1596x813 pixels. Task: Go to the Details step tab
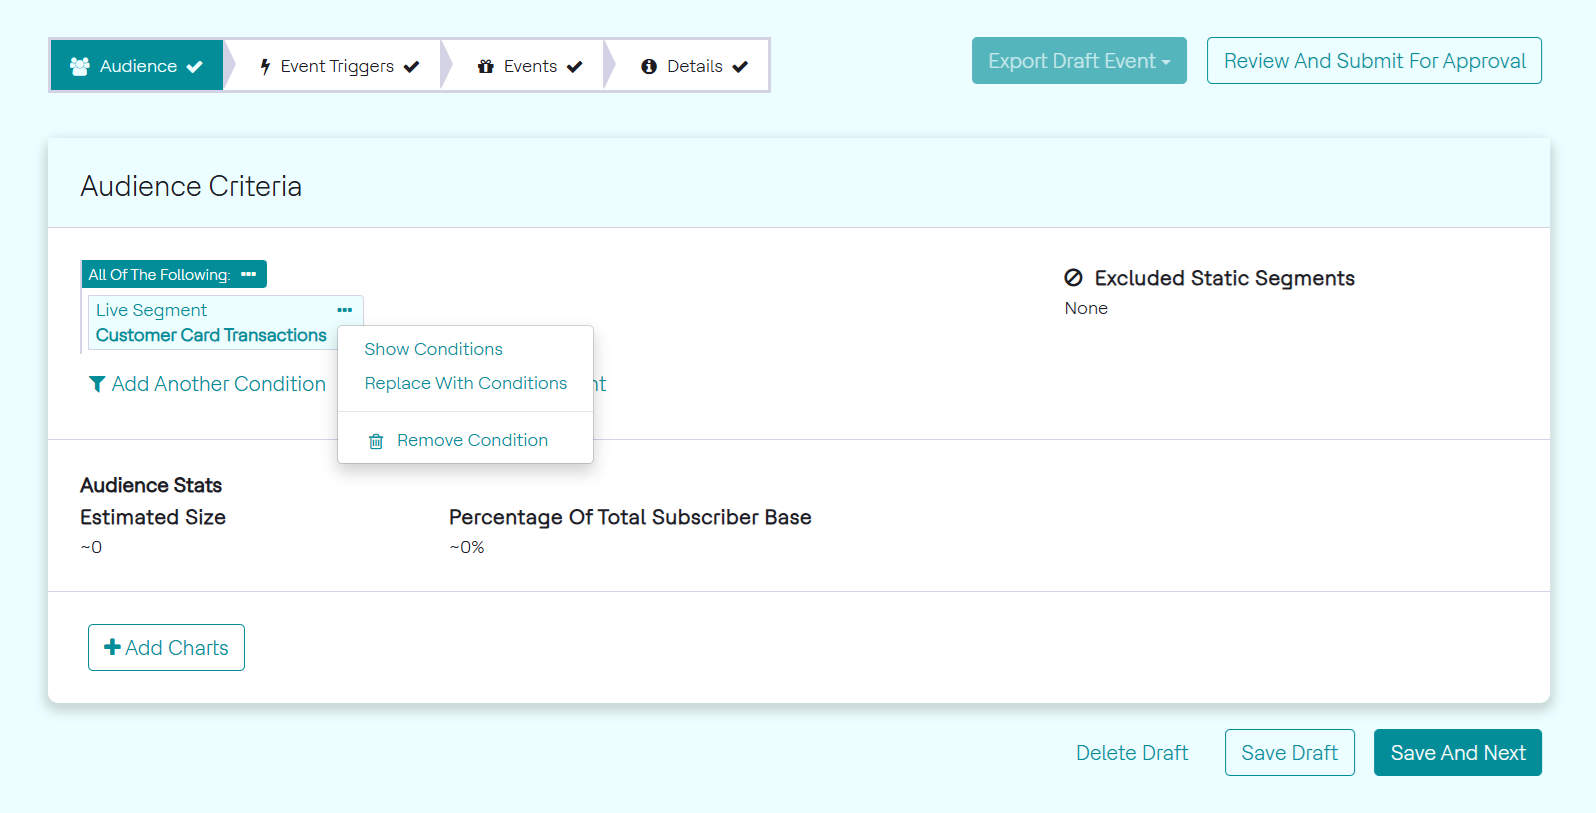(694, 66)
